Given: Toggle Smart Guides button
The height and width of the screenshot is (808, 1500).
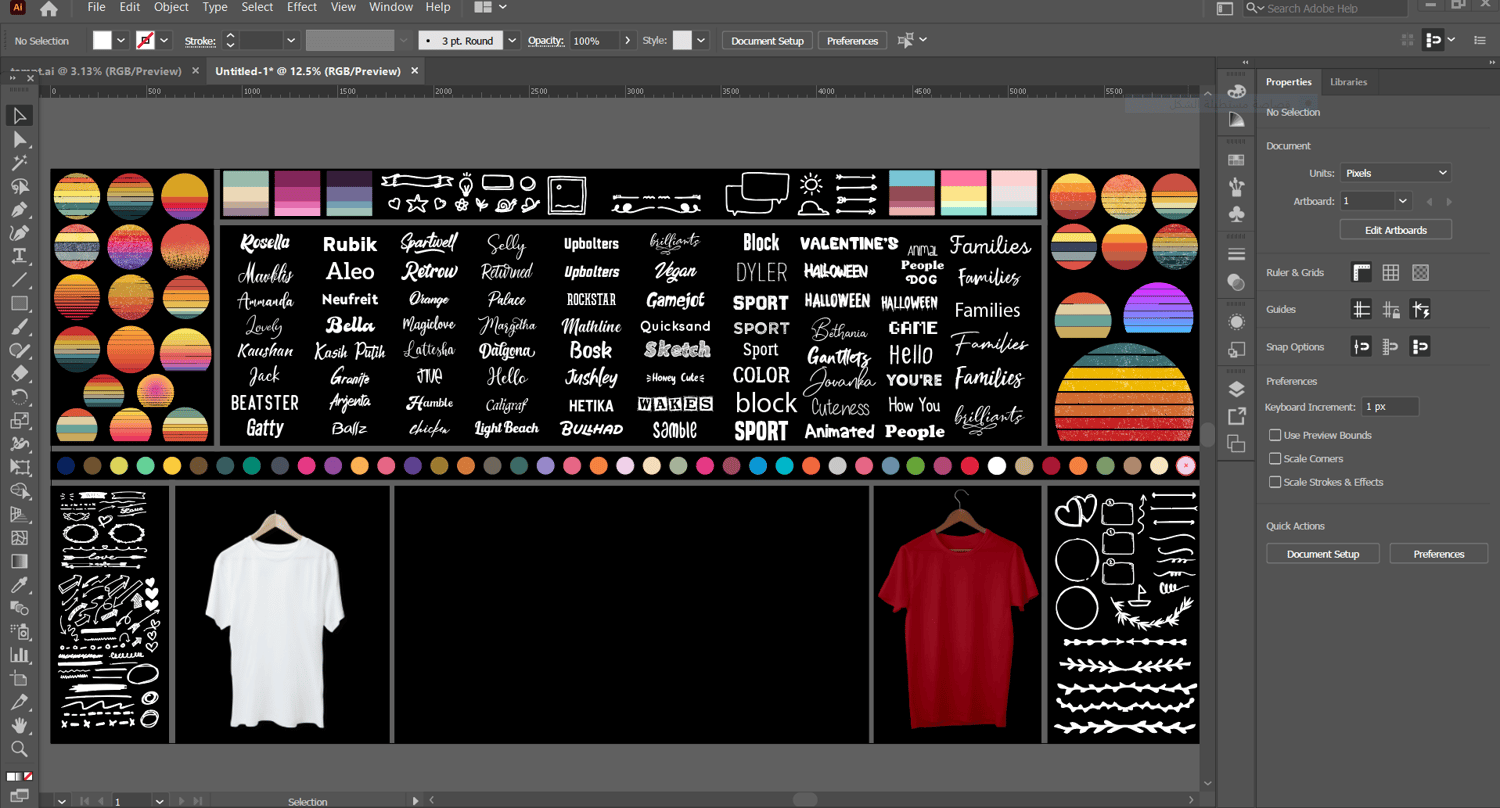Looking at the screenshot, I should [1420, 310].
